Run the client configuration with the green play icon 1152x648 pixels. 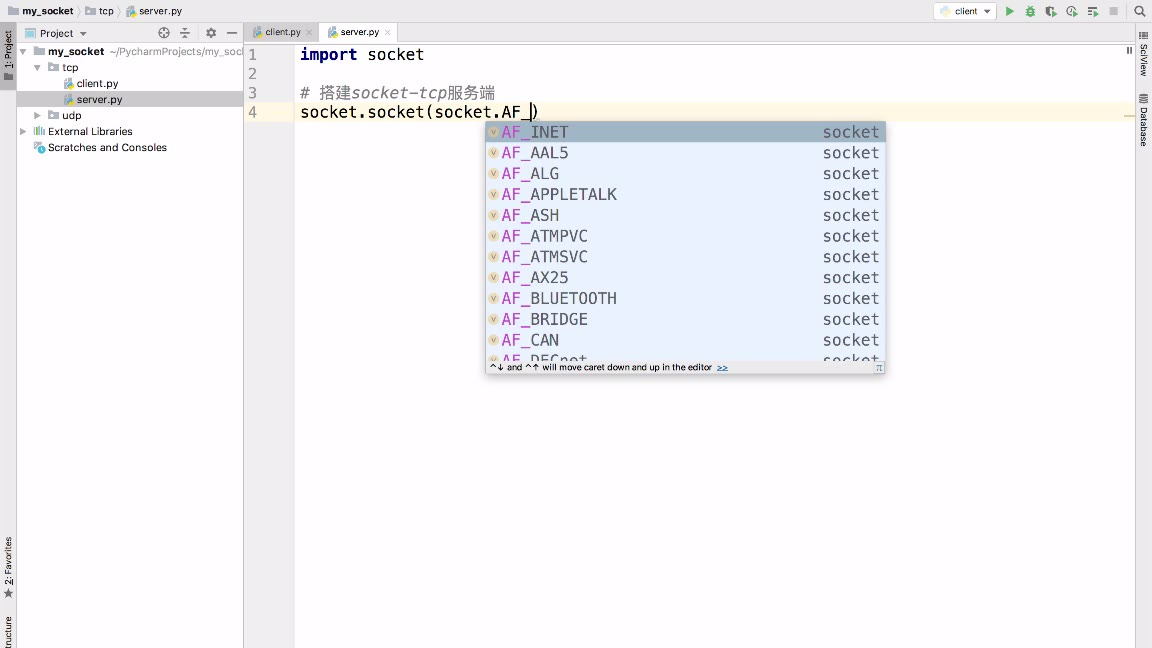(1010, 12)
